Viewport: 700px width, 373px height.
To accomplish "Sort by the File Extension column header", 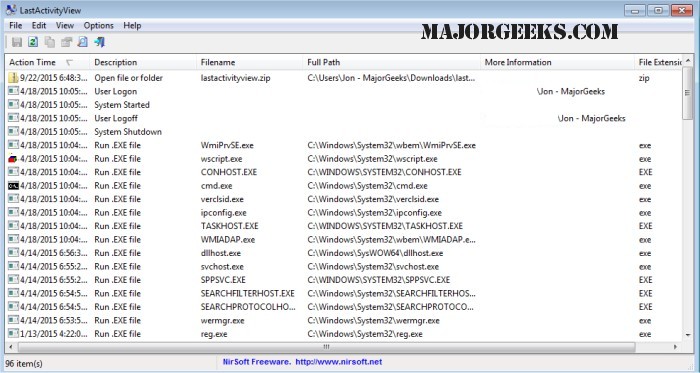I will coord(658,62).
